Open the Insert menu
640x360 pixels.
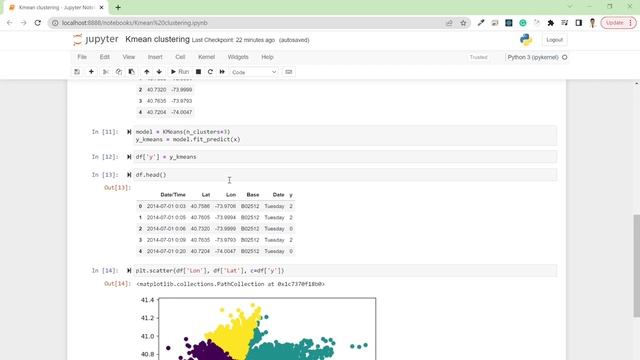tap(155, 57)
